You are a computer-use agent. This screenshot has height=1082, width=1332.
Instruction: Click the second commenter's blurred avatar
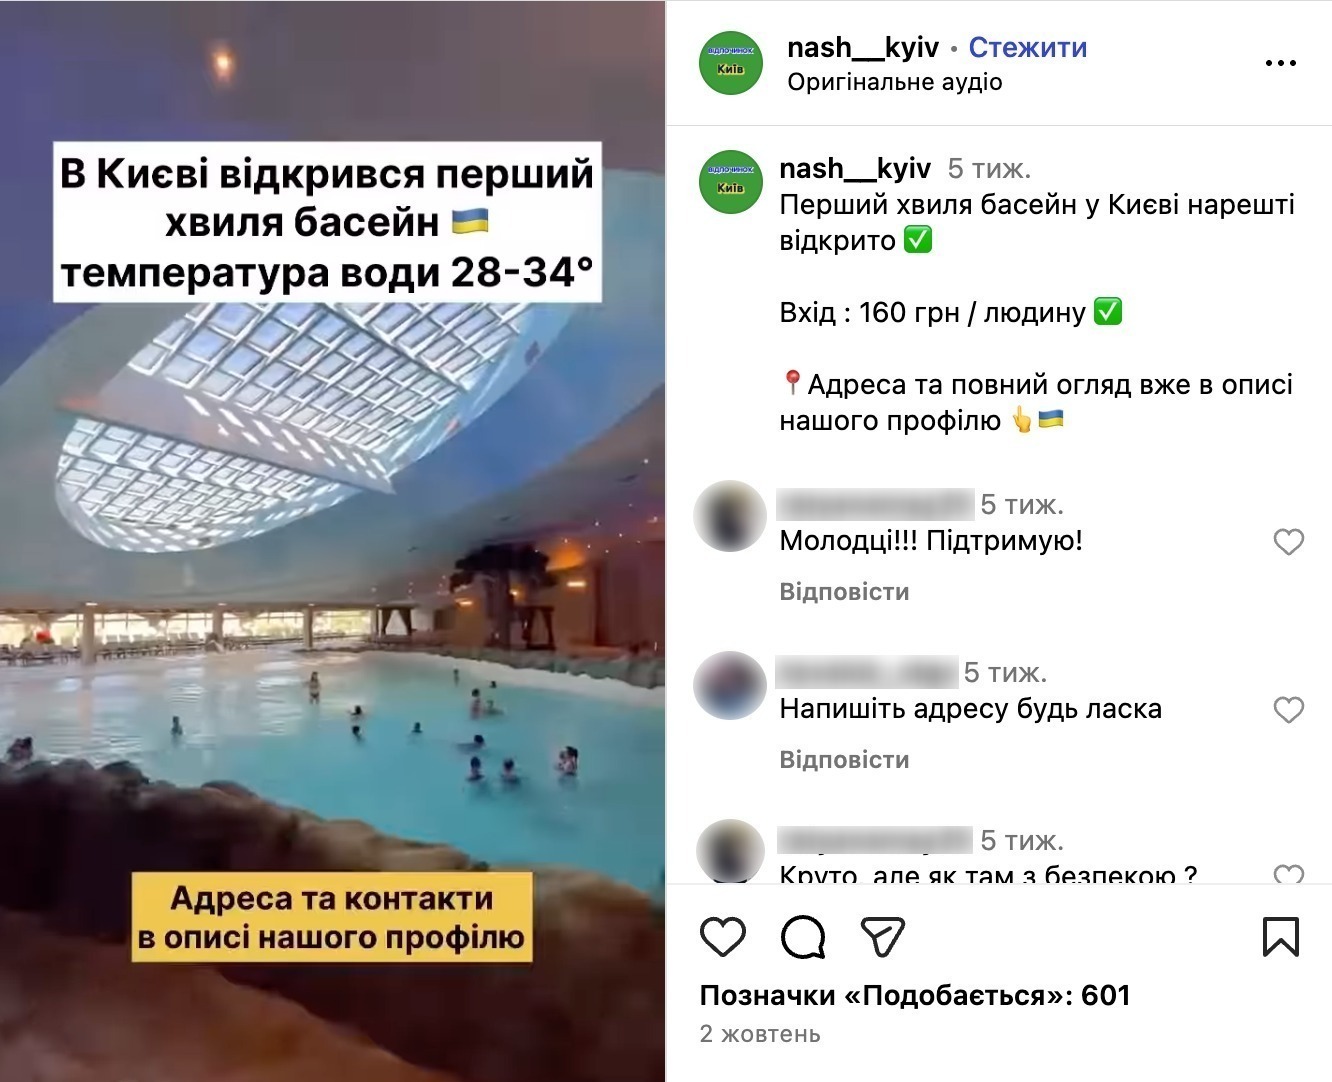[730, 685]
